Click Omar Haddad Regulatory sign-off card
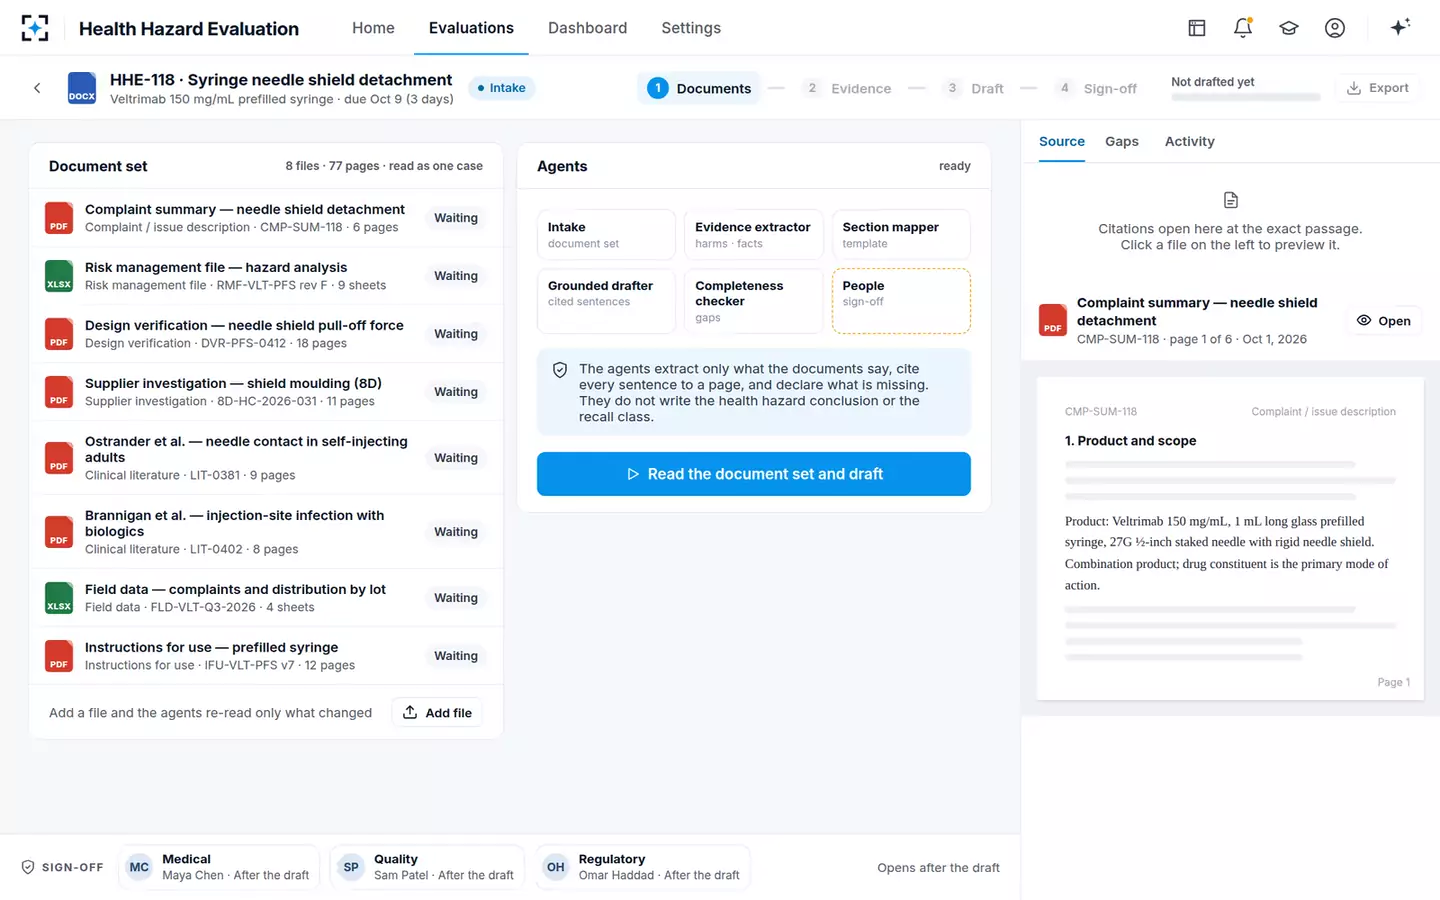This screenshot has width=1440, height=900. [x=643, y=867]
